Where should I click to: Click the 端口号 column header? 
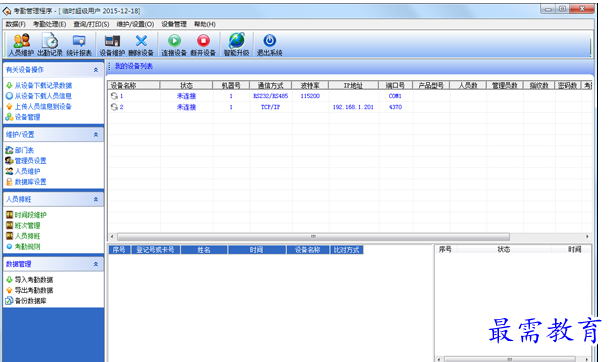pyautogui.click(x=395, y=85)
